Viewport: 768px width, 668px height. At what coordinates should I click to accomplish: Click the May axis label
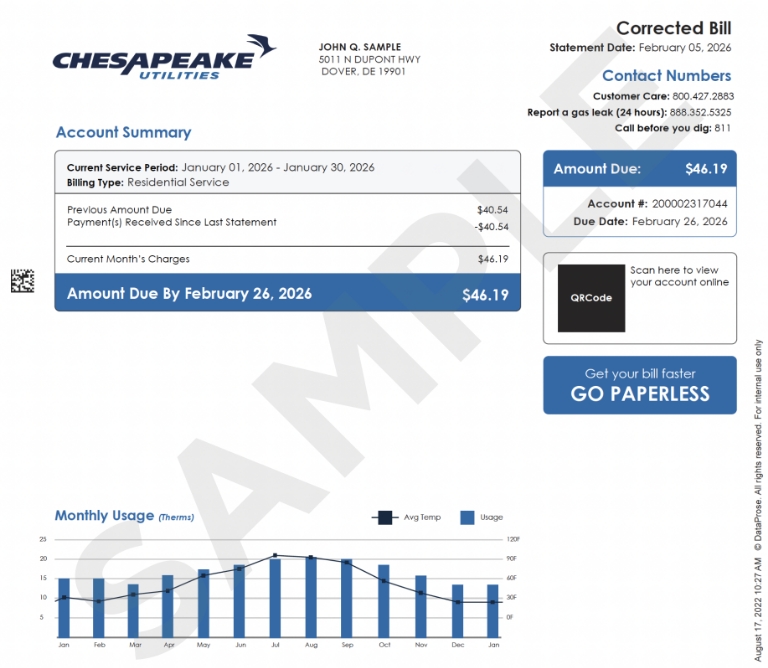tap(203, 645)
